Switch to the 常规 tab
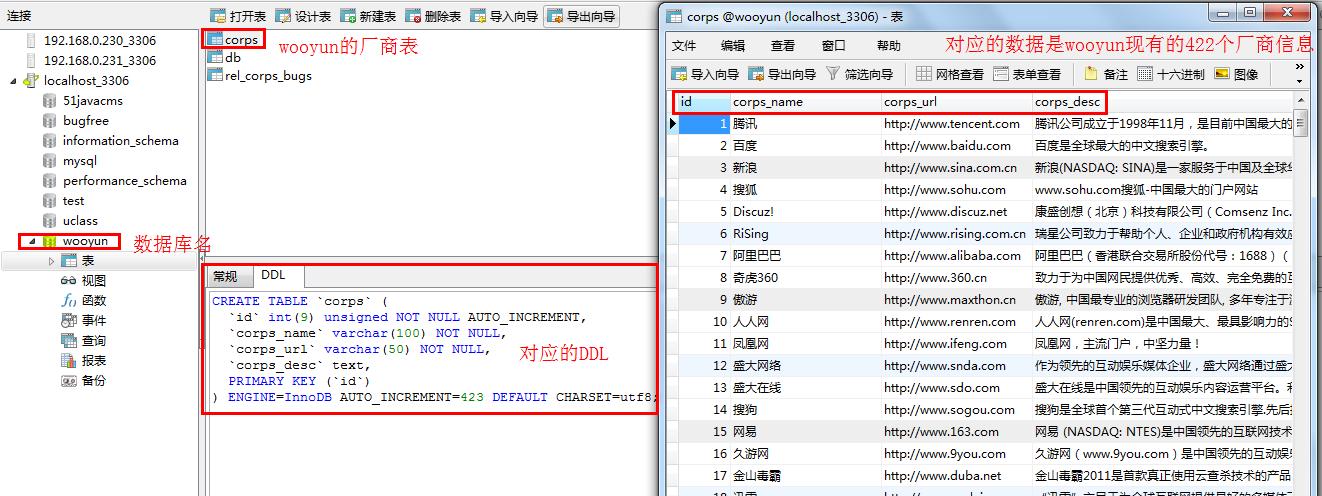 225,277
